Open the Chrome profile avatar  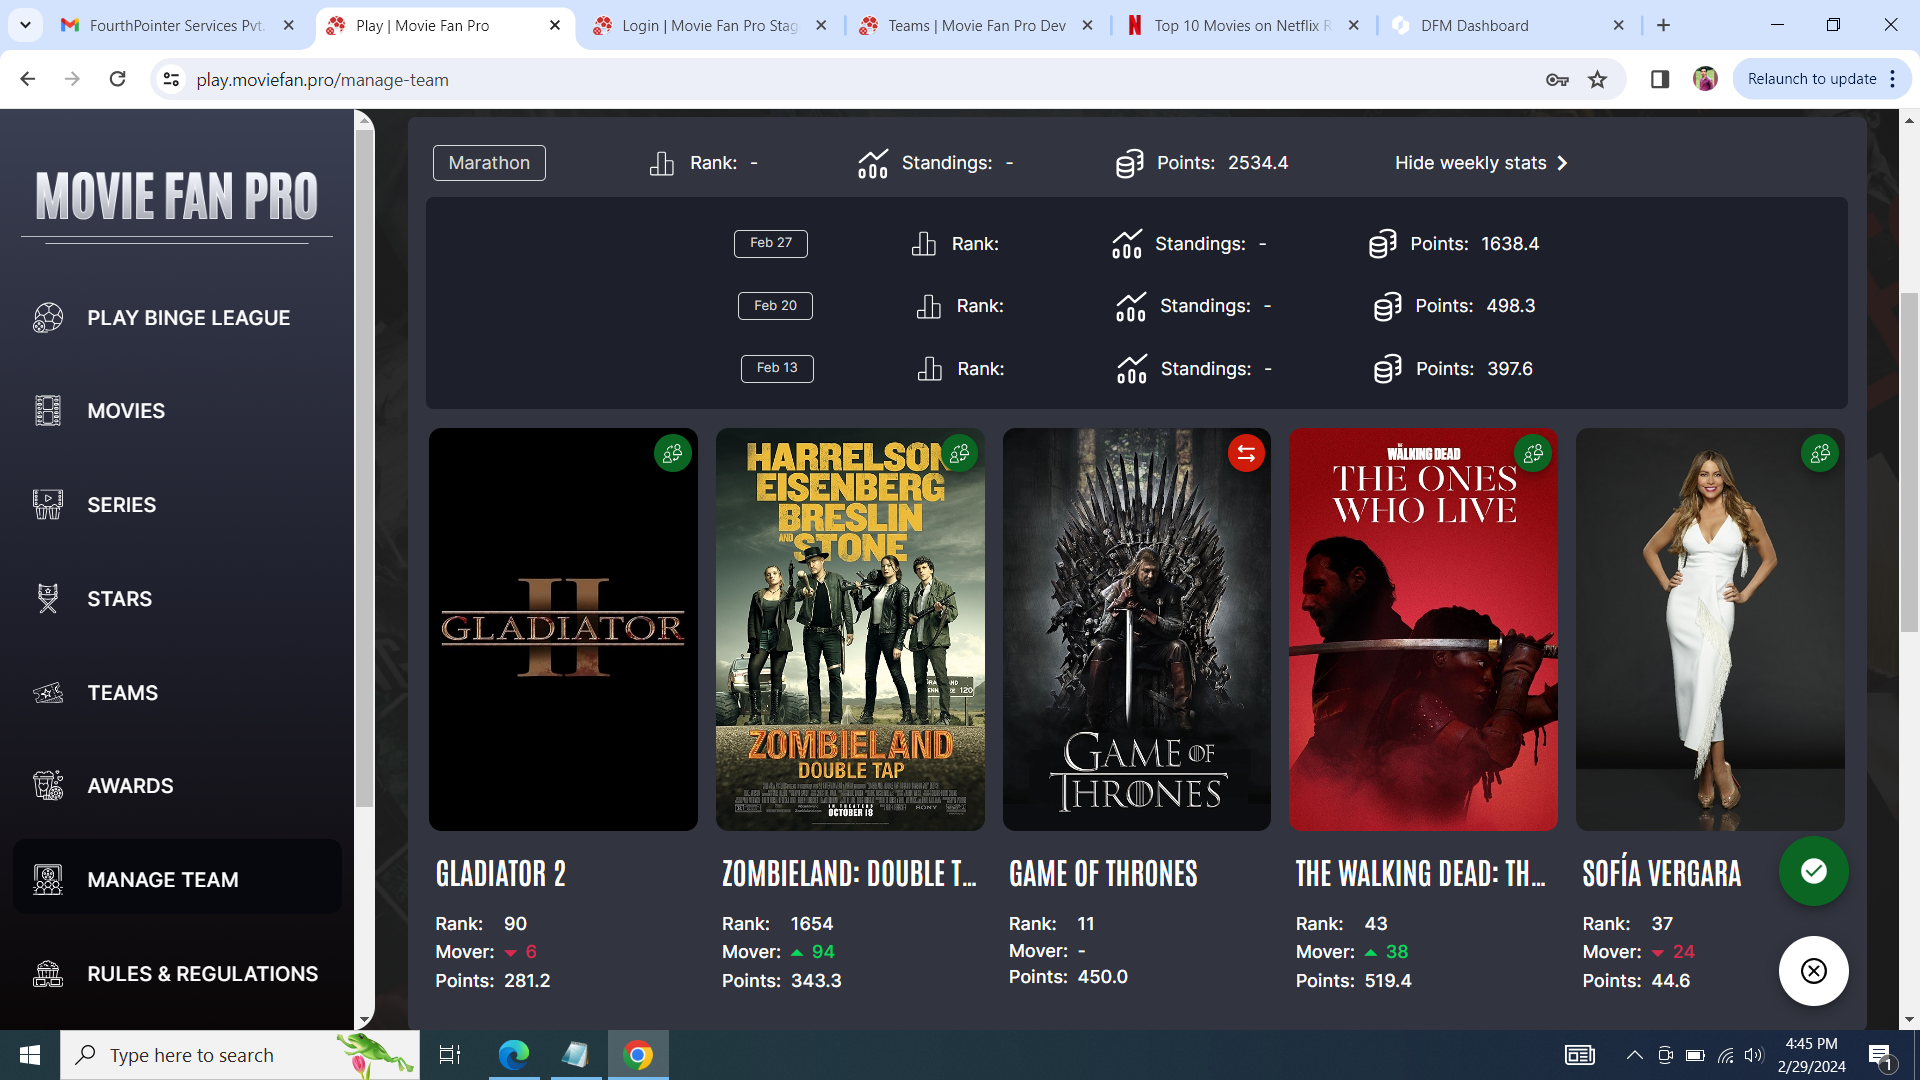coord(1705,79)
